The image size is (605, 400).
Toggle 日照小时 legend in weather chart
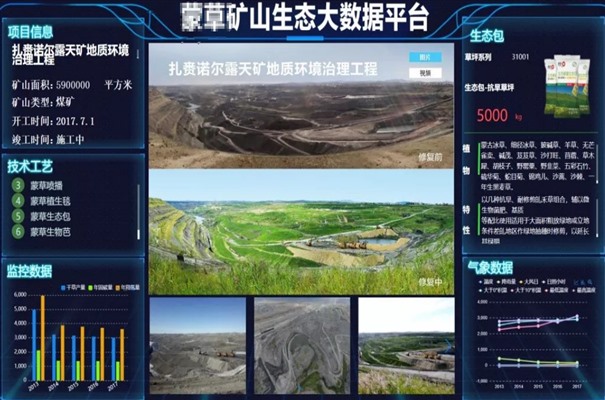(x=554, y=282)
